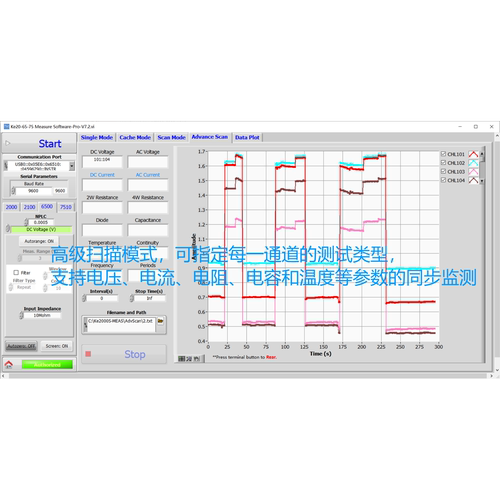Click the red Stop button

124,354
